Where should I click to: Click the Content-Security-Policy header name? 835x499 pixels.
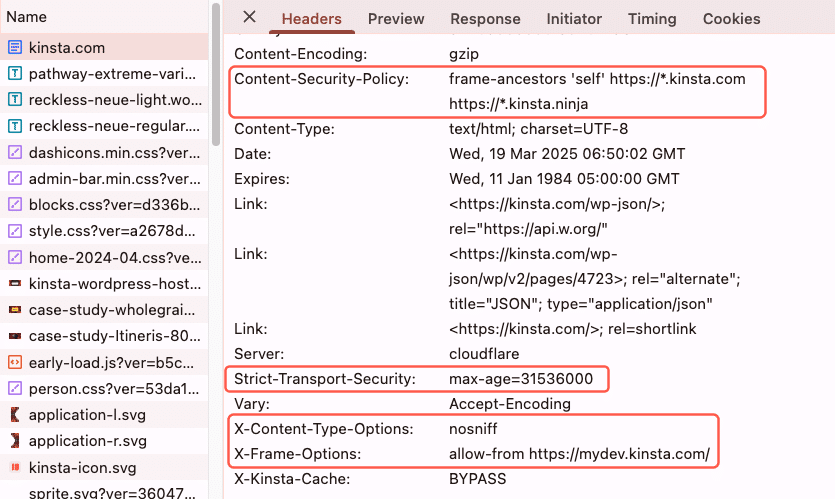click(322, 79)
